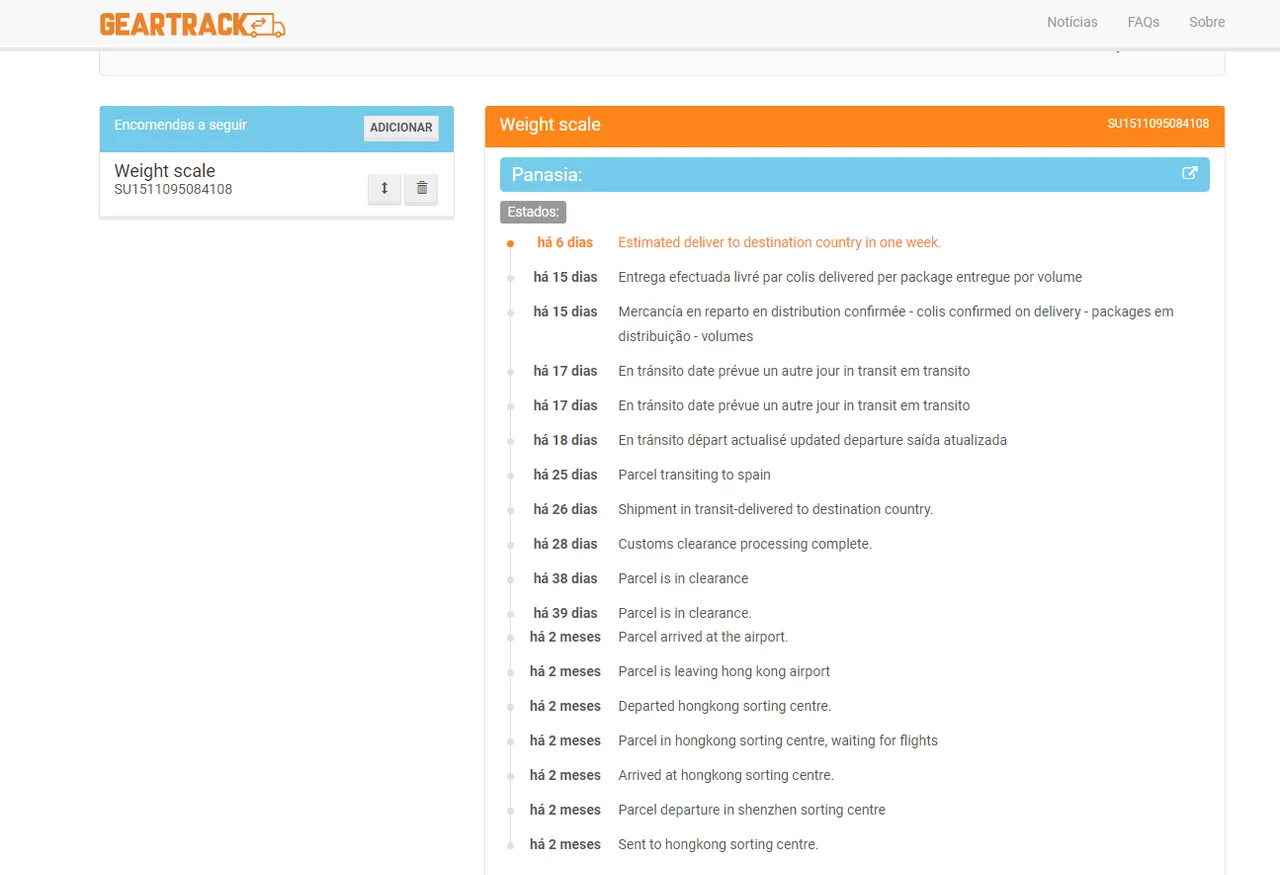Image resolution: width=1280 pixels, height=875 pixels.
Task: Open the Notícias page
Action: pos(1072,22)
